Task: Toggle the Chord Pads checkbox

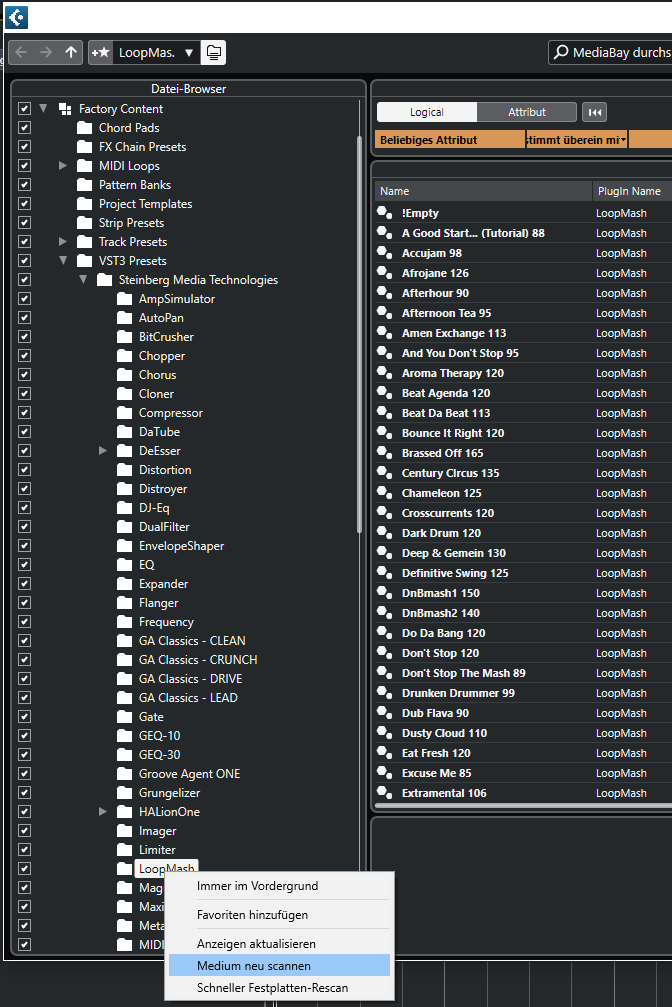Action: point(24,128)
